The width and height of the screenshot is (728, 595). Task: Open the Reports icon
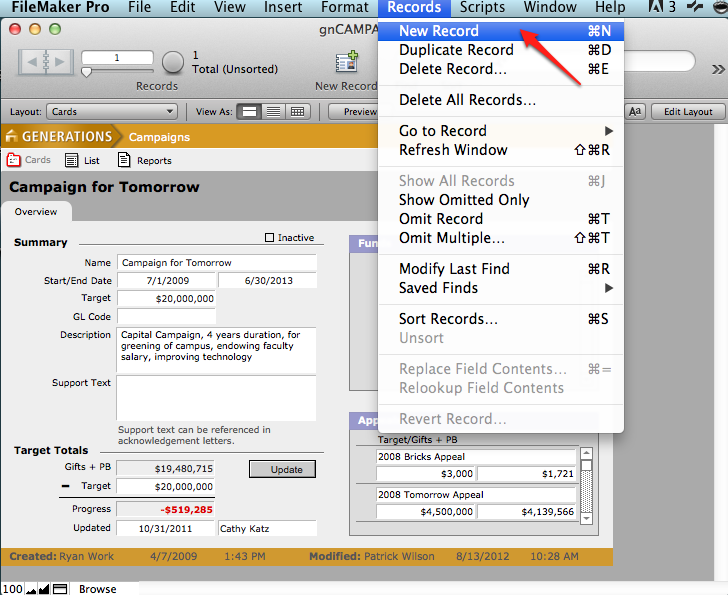(x=124, y=160)
